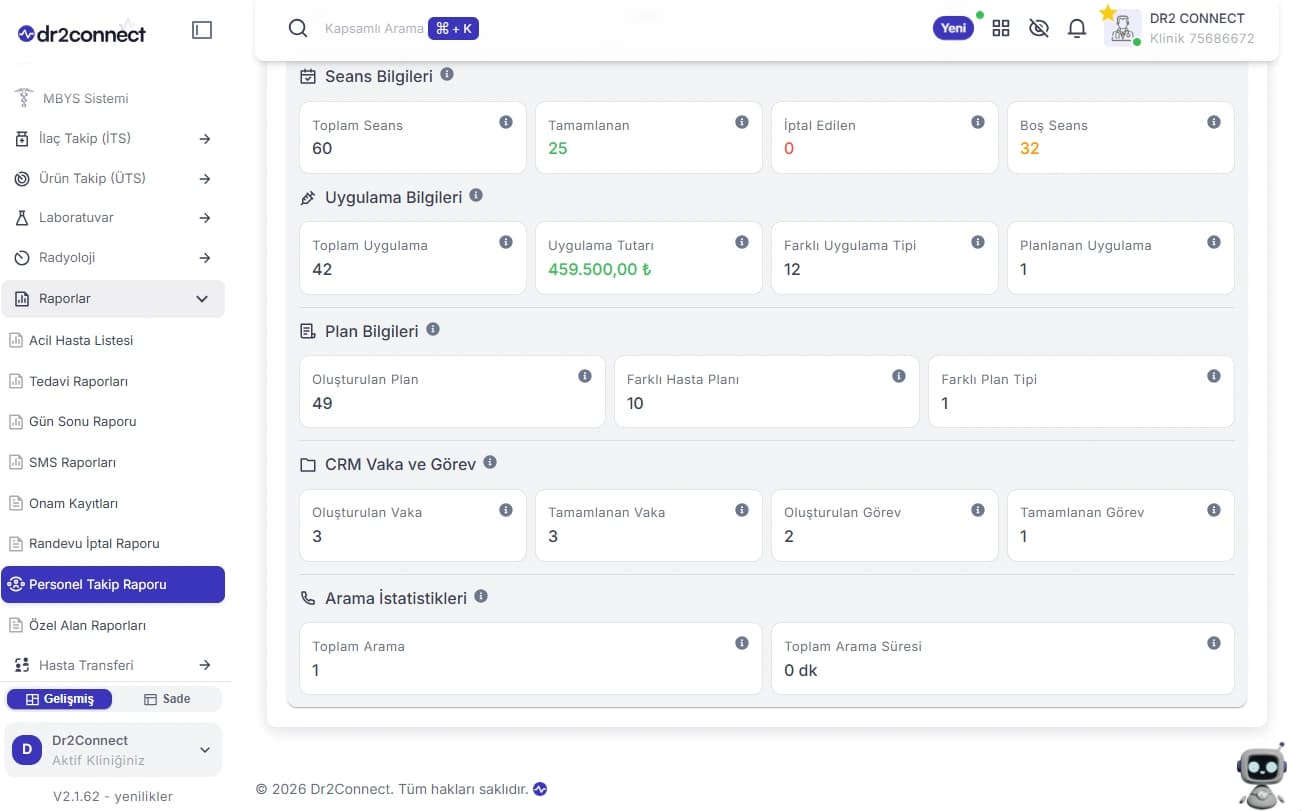Click Uygulama Bilgileri info icon
The width and height of the screenshot is (1301, 811).
click(476, 195)
